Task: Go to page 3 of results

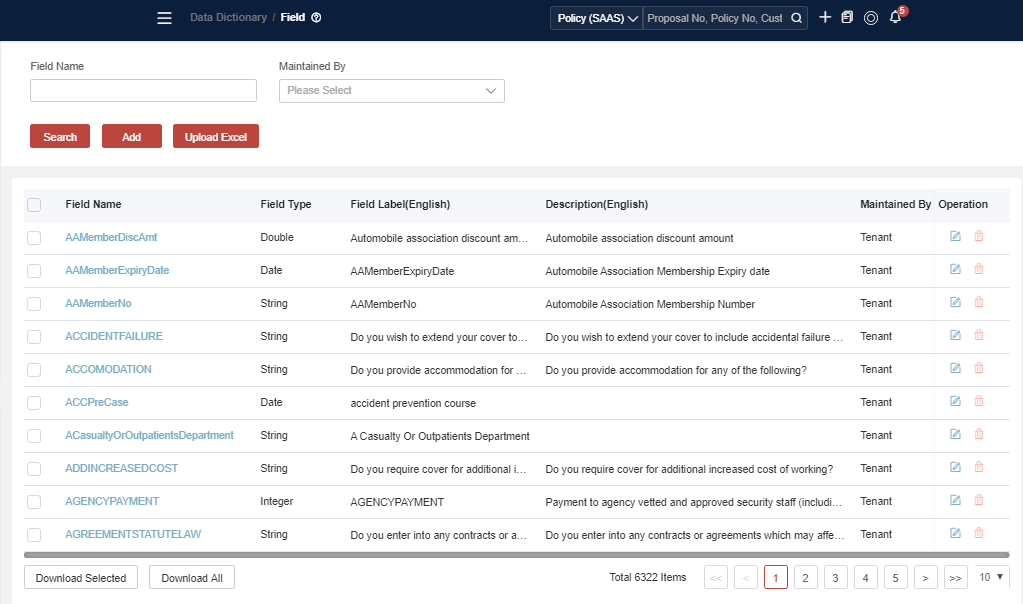Action: [x=835, y=577]
